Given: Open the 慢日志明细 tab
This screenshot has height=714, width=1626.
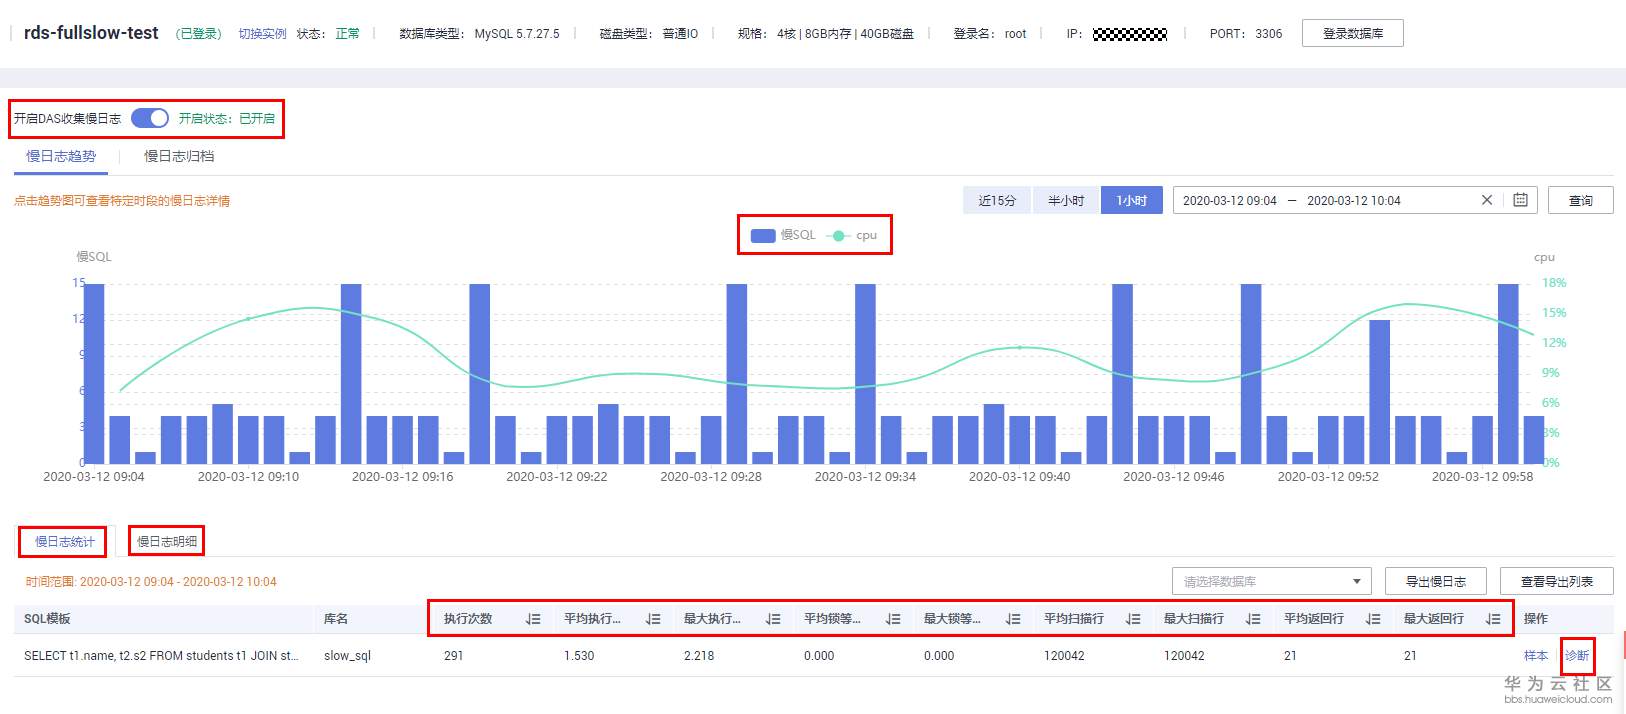Looking at the screenshot, I should pyautogui.click(x=167, y=541).
